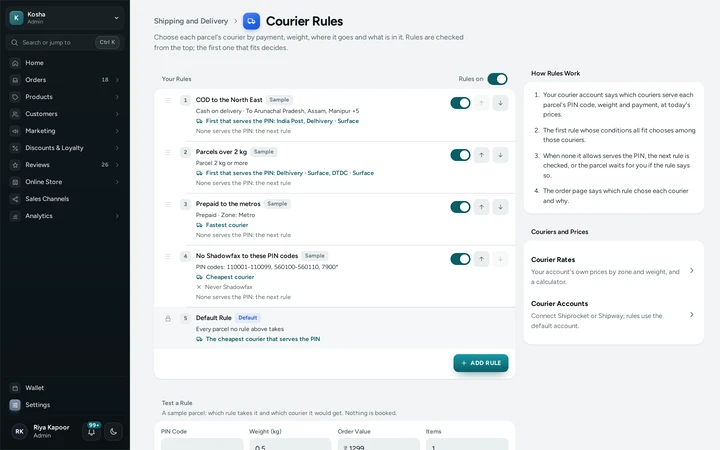Viewport: 720px width, 450px height.
Task: Click the Online Store icon
Action: coord(15,182)
